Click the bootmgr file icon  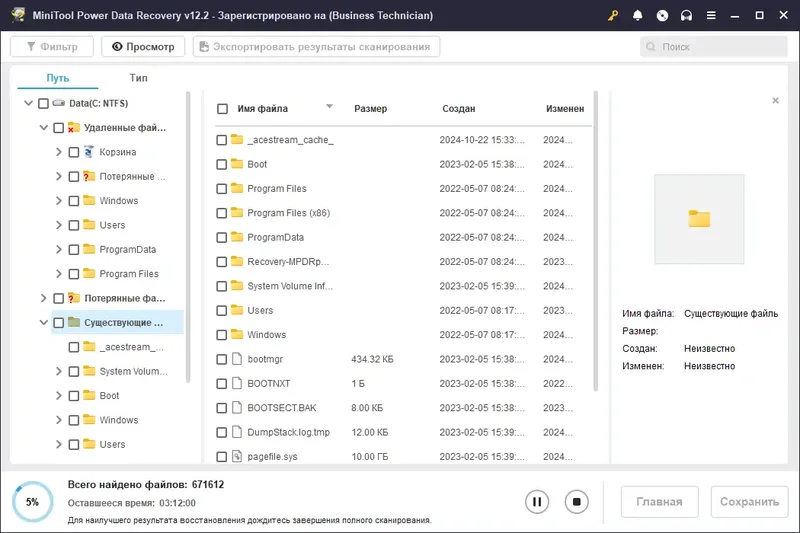pyautogui.click(x=237, y=359)
